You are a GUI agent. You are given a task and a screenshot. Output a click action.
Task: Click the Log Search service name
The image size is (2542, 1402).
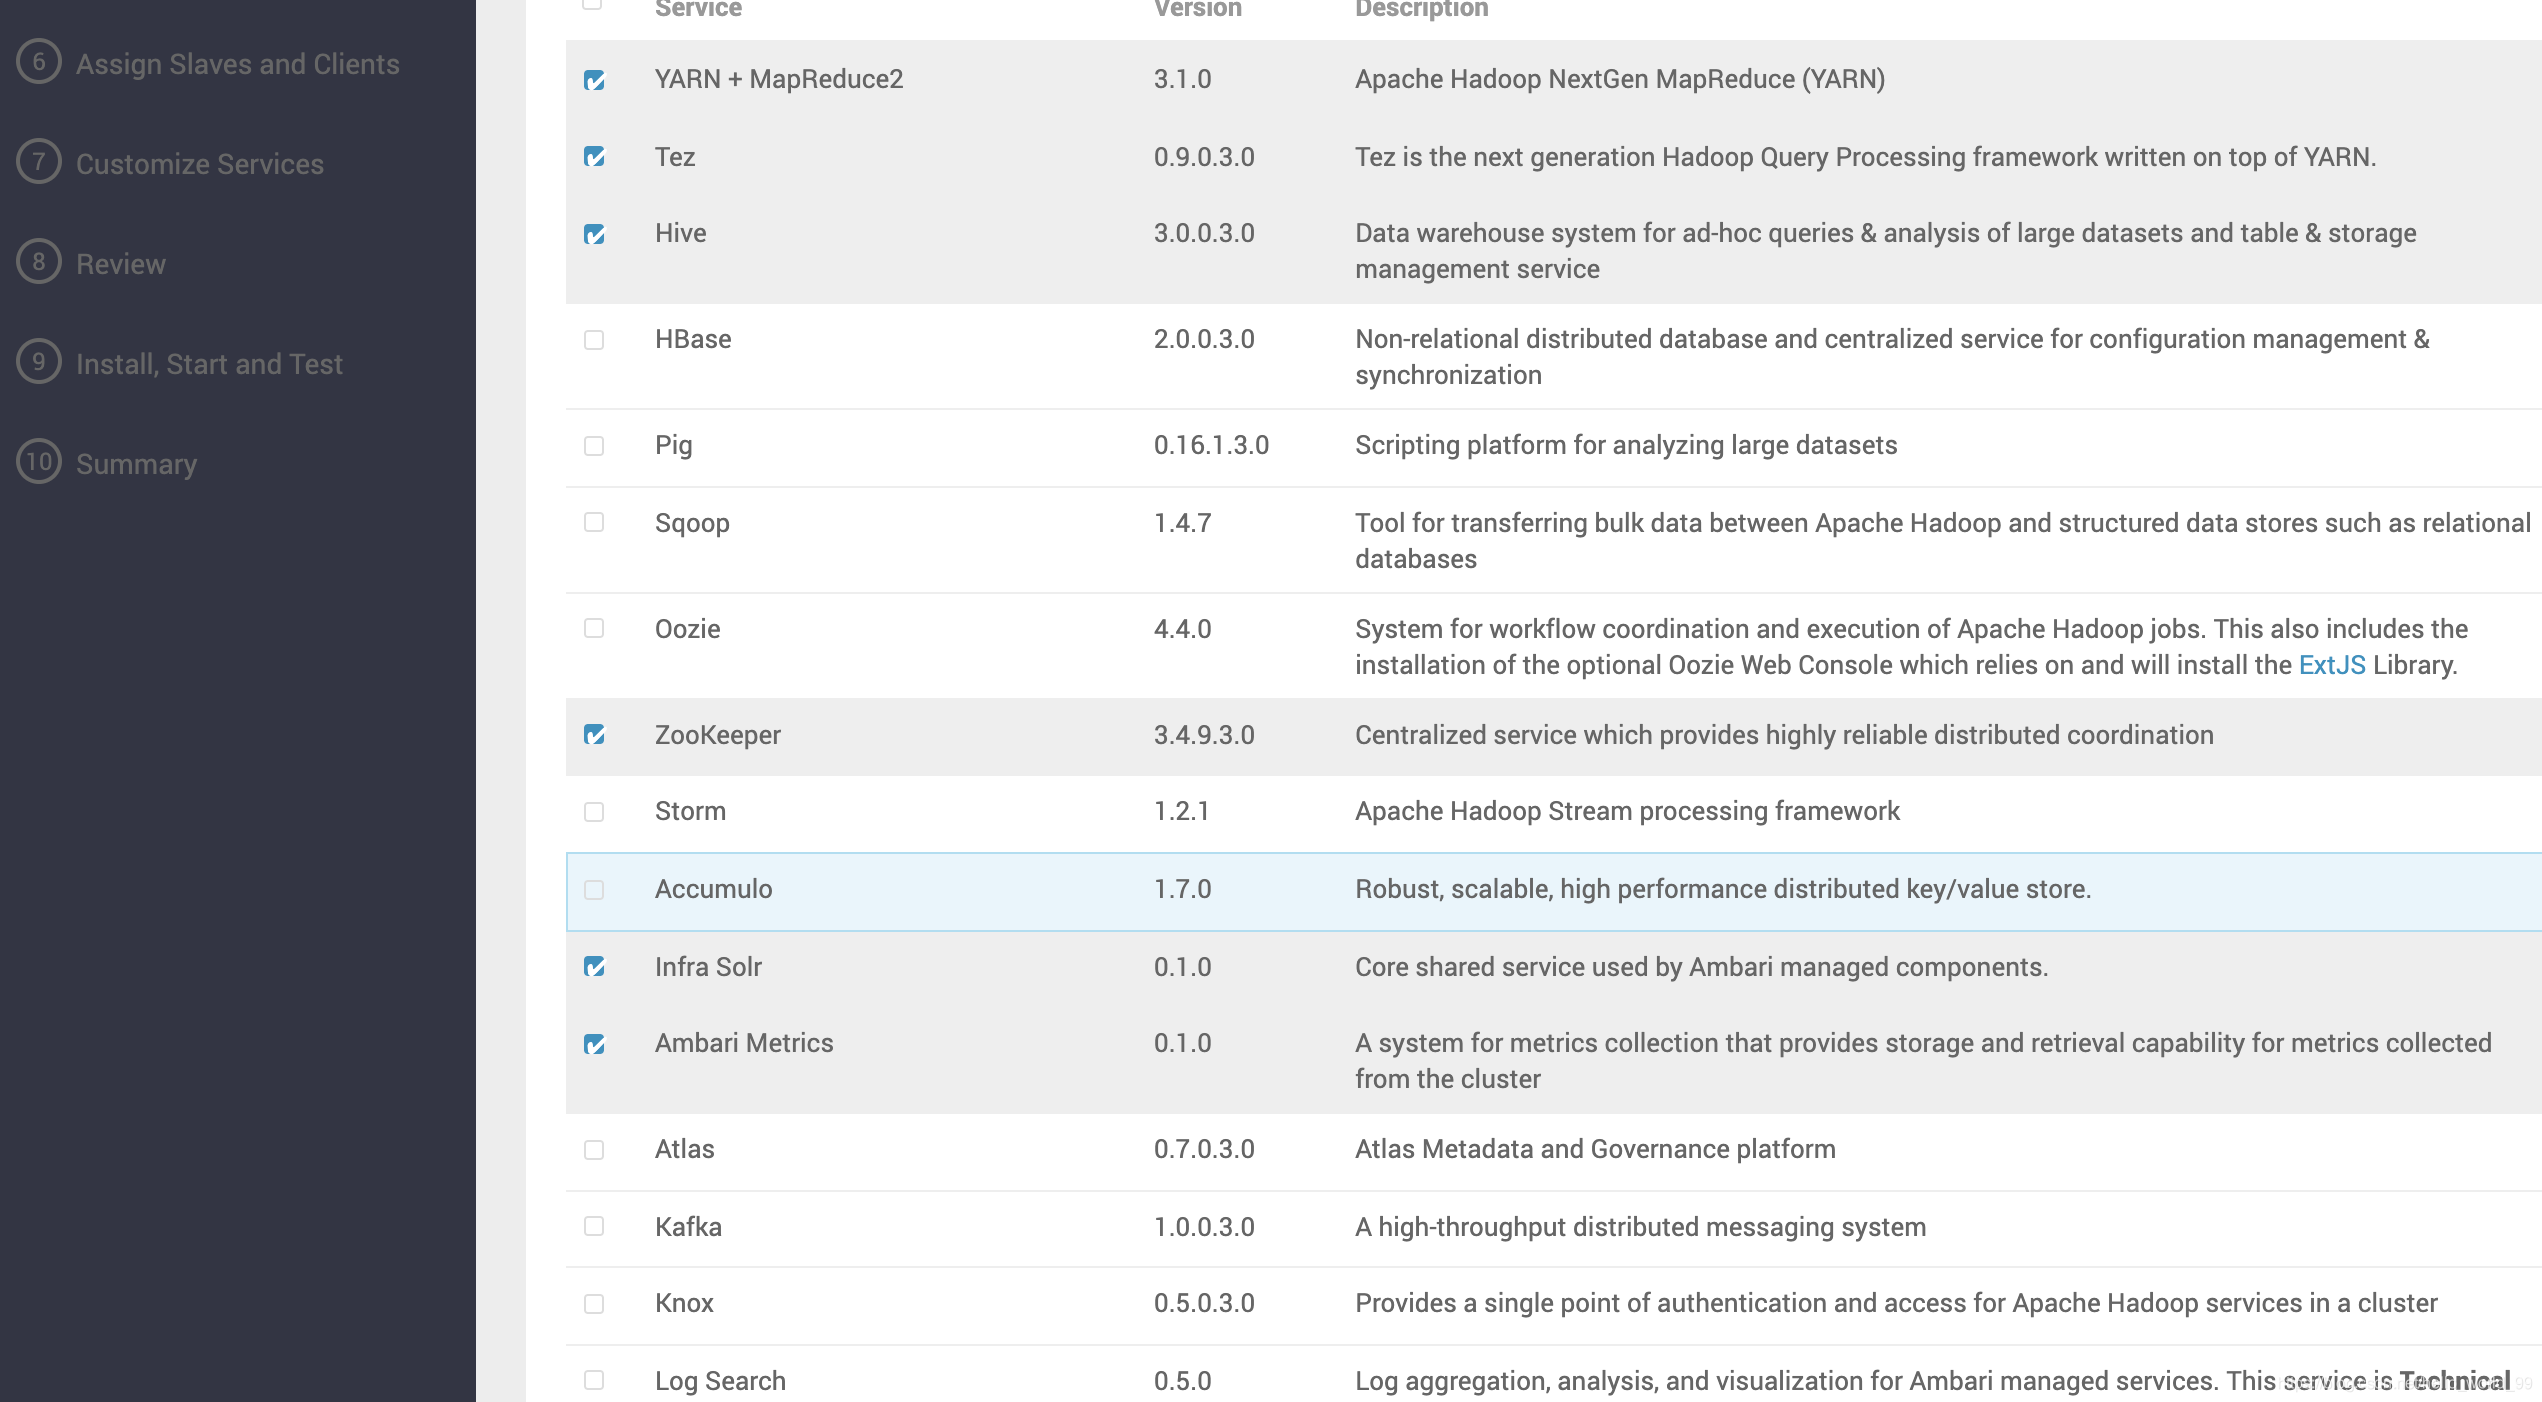click(720, 1381)
